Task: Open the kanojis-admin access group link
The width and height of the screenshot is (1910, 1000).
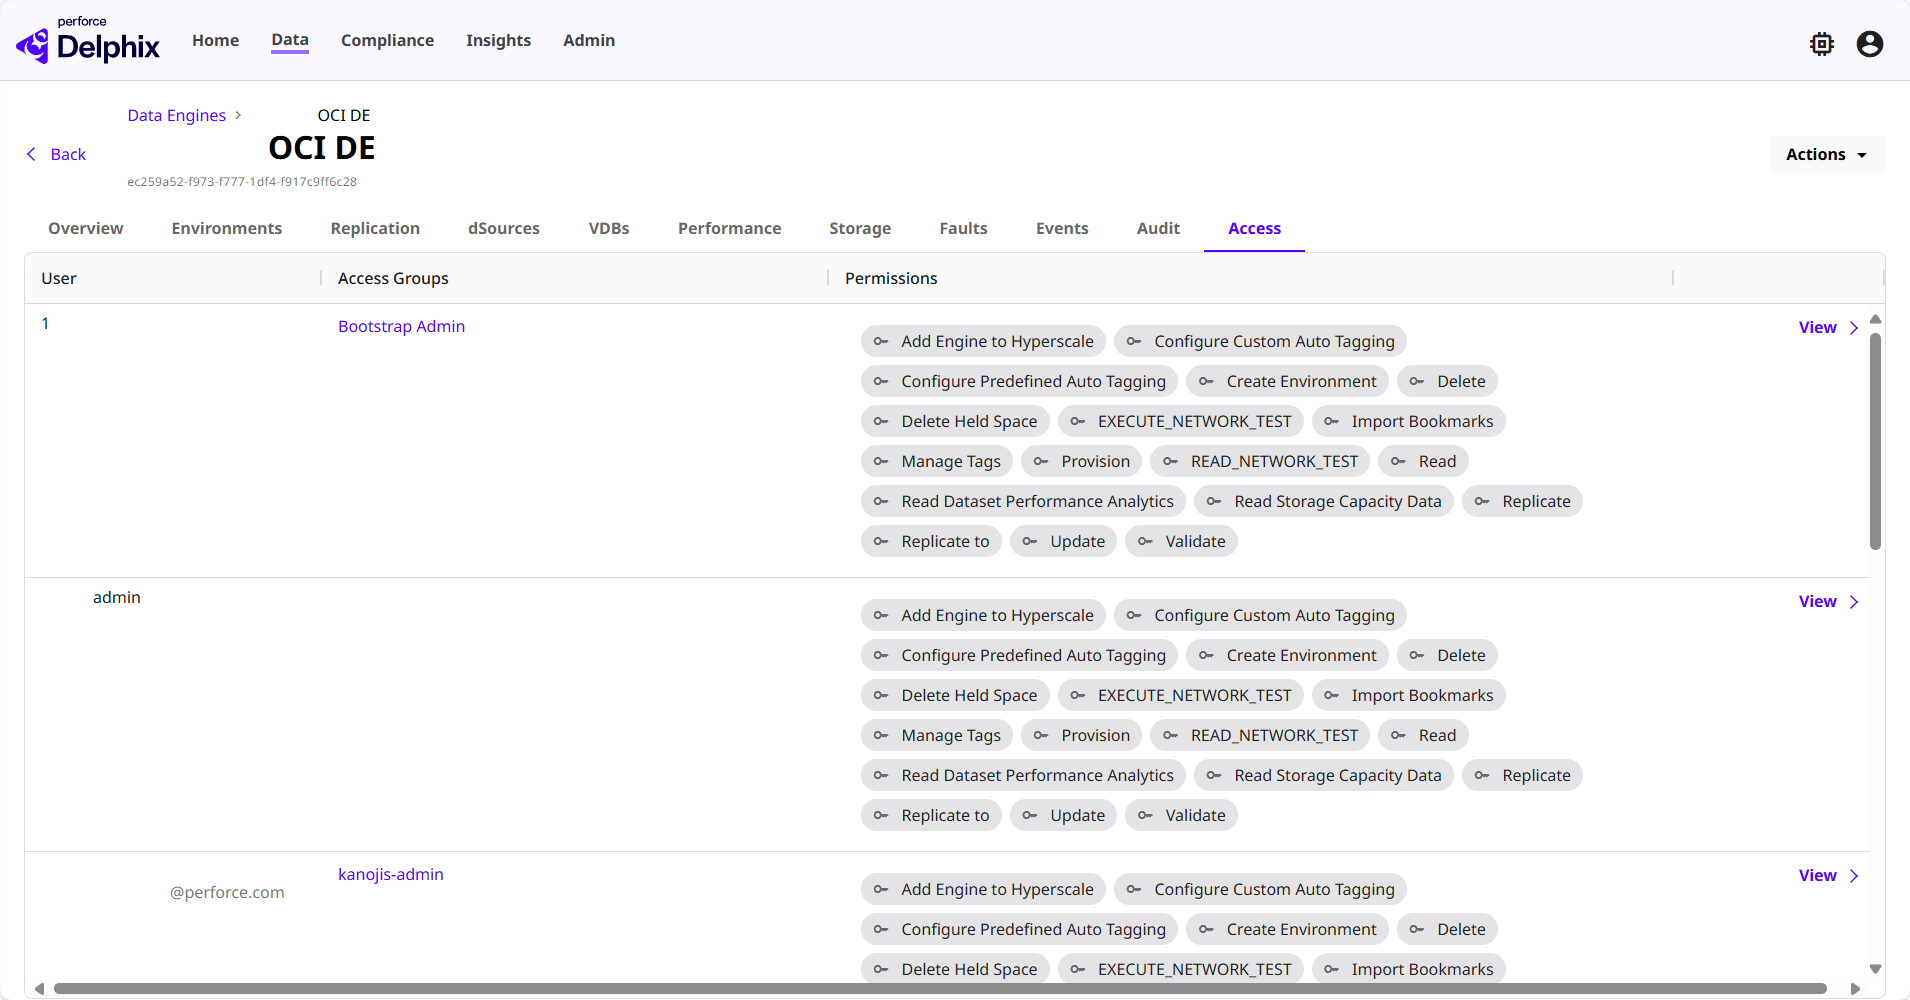Action: pyautogui.click(x=391, y=874)
